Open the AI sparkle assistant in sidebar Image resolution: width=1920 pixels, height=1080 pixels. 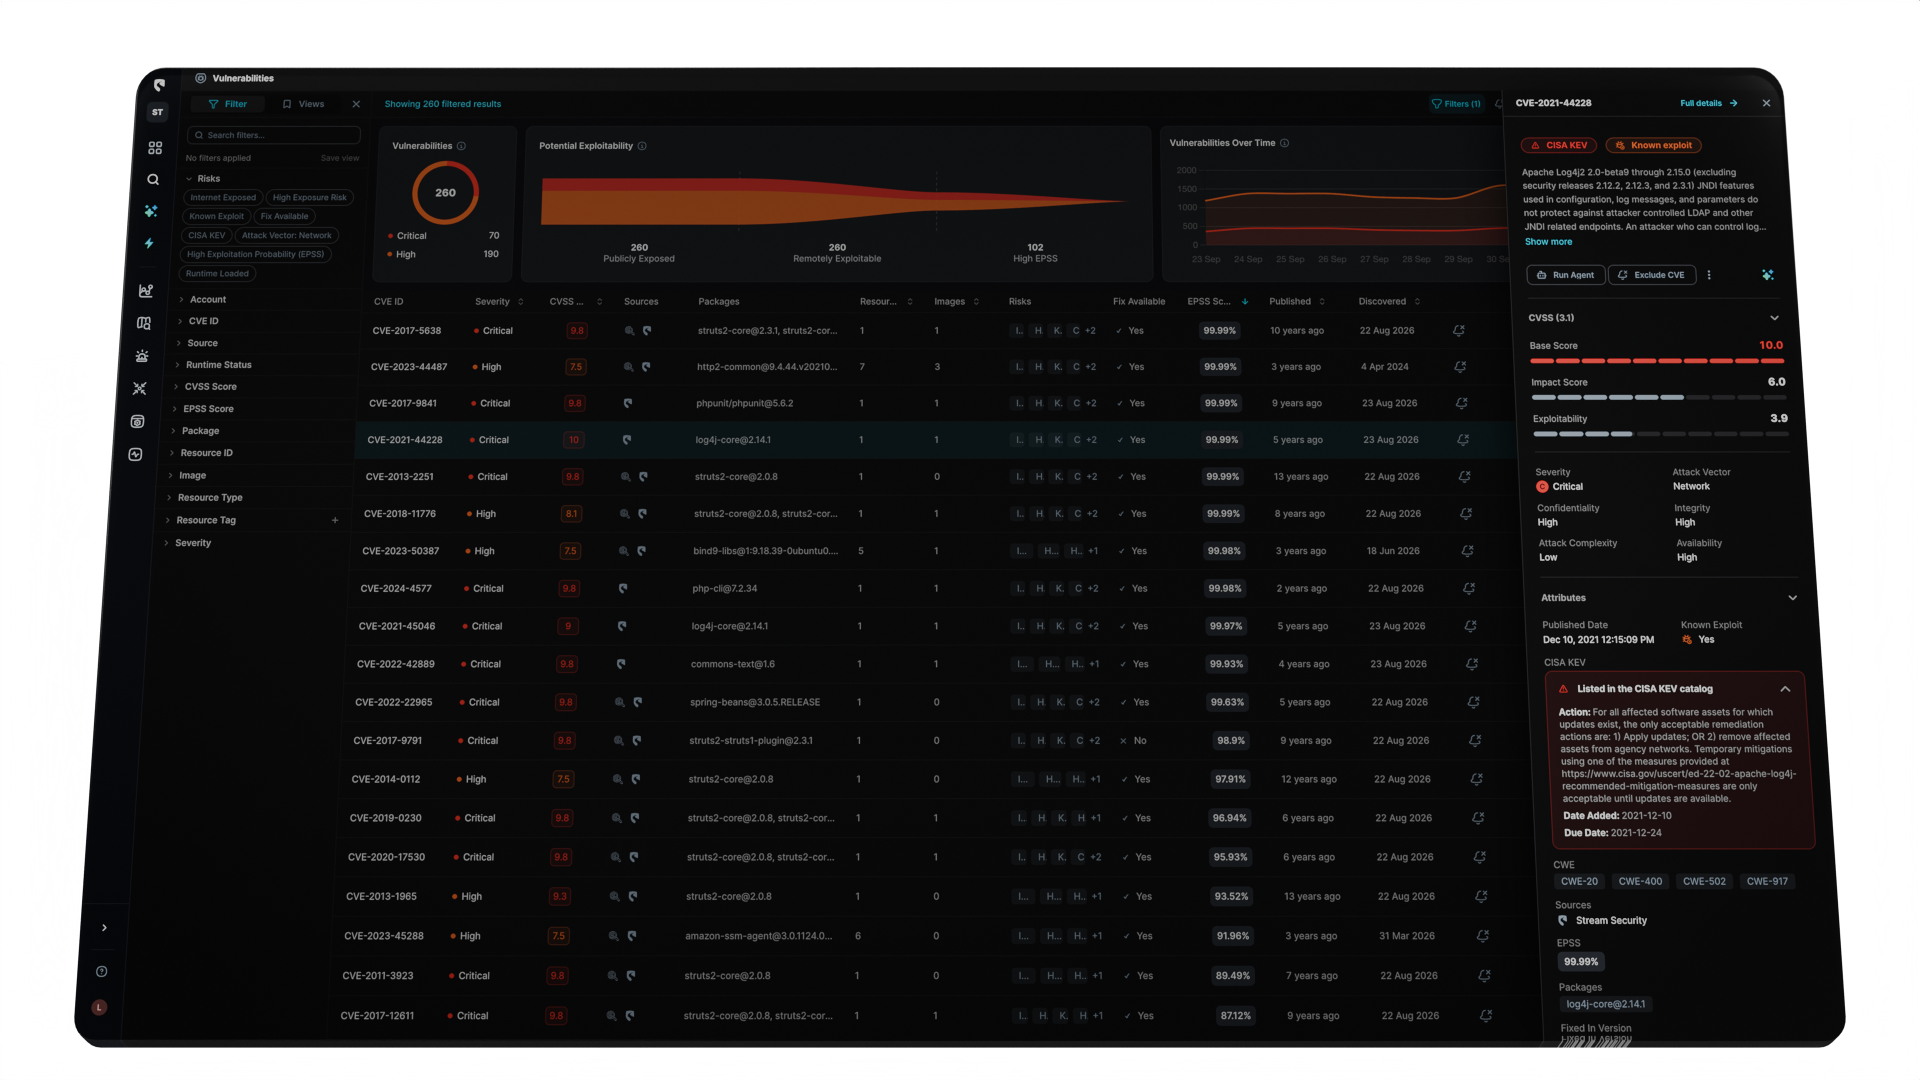tap(151, 211)
